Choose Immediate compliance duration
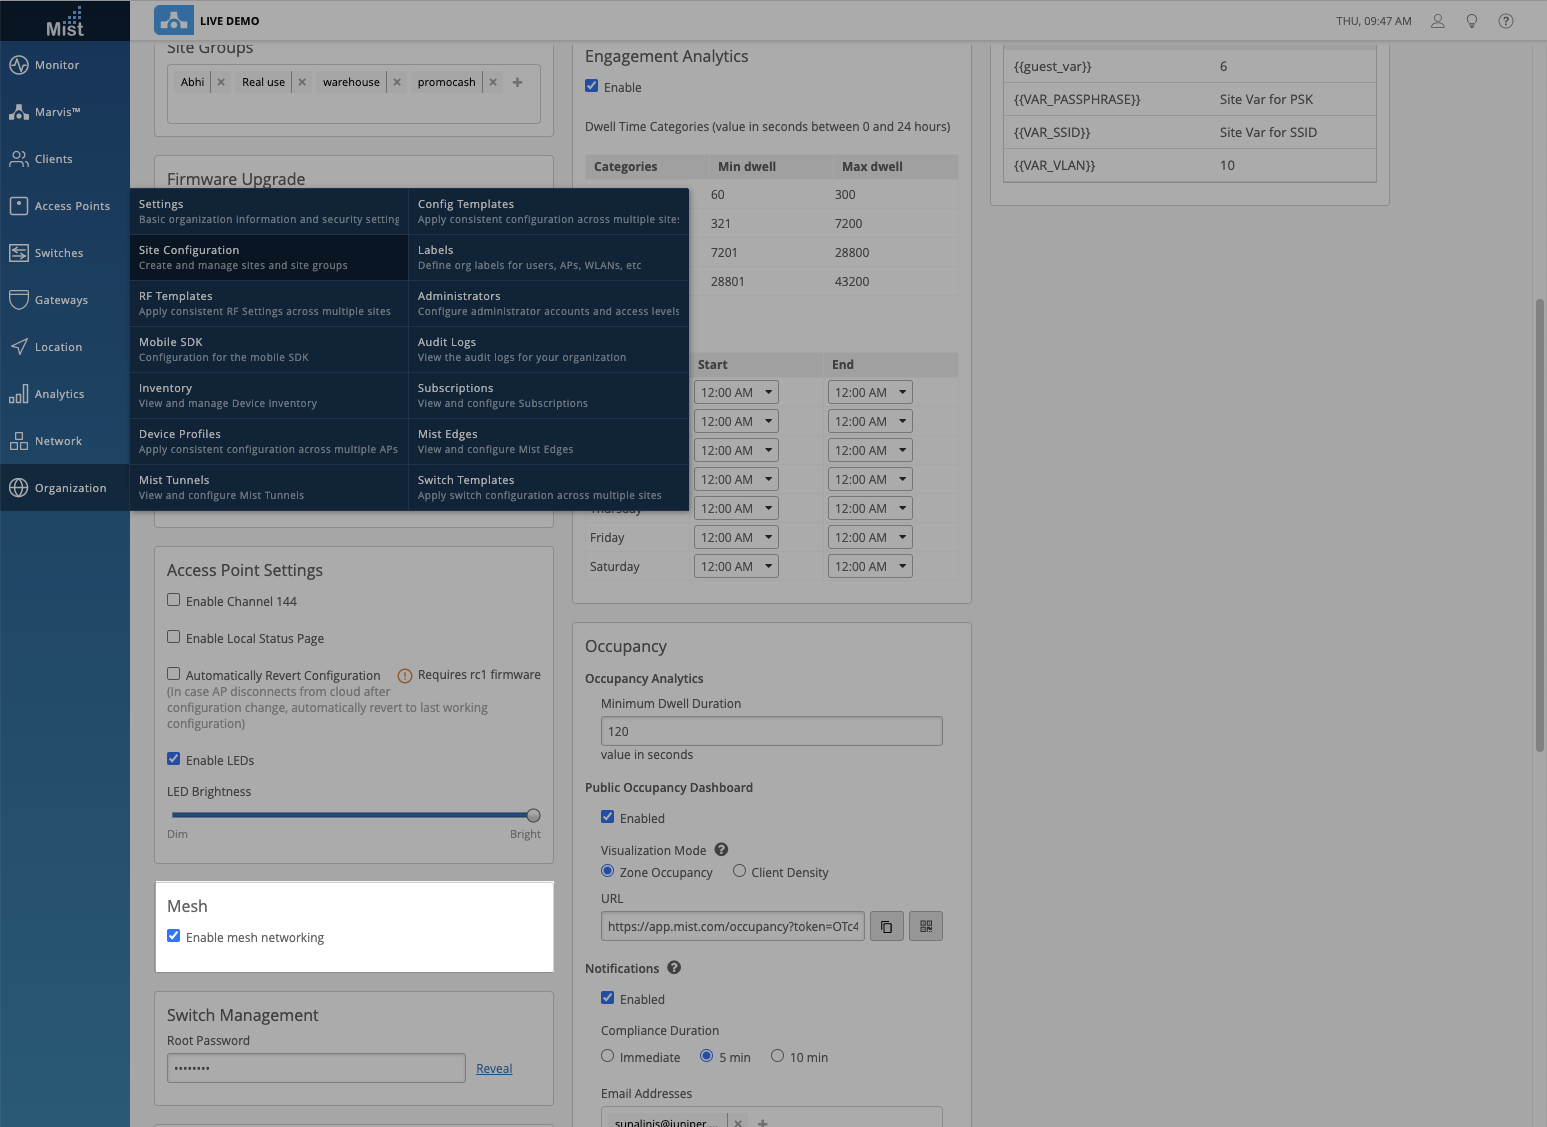 coord(608,1056)
